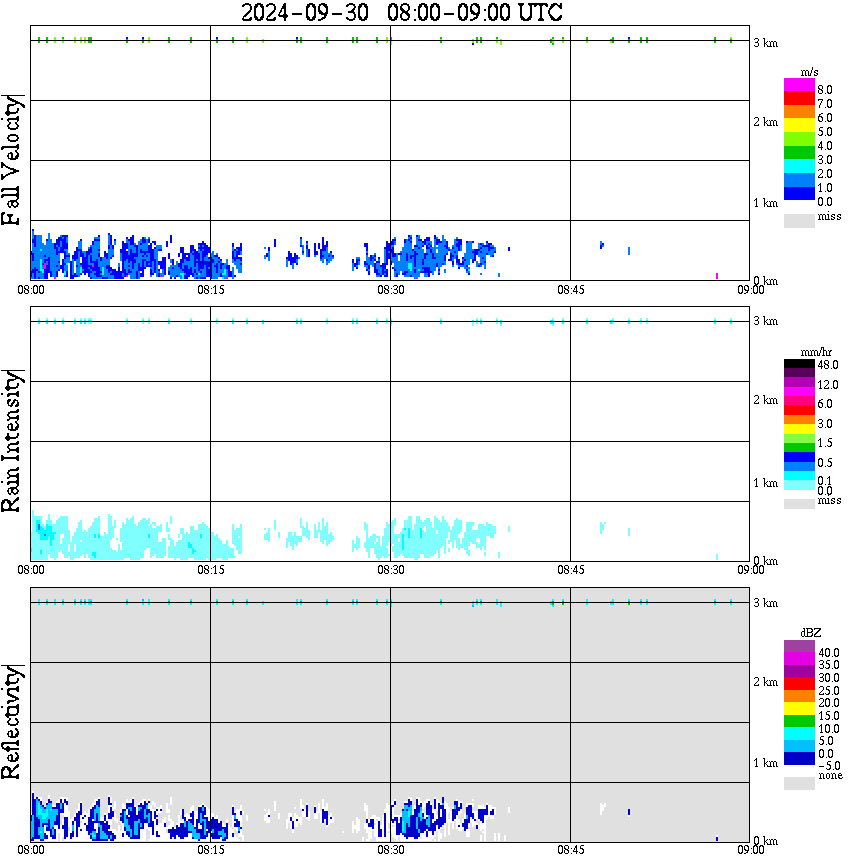Click the "2 km" label beside Reflectivity panel
This screenshot has height=868, width=850.
coord(766,682)
